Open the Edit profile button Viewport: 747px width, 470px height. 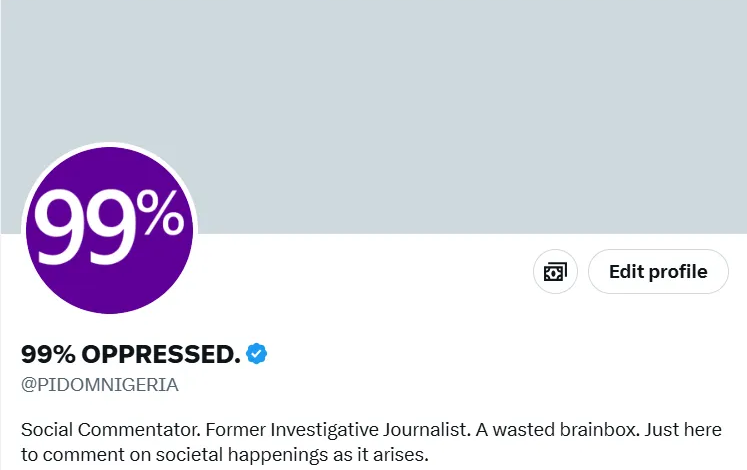(658, 272)
